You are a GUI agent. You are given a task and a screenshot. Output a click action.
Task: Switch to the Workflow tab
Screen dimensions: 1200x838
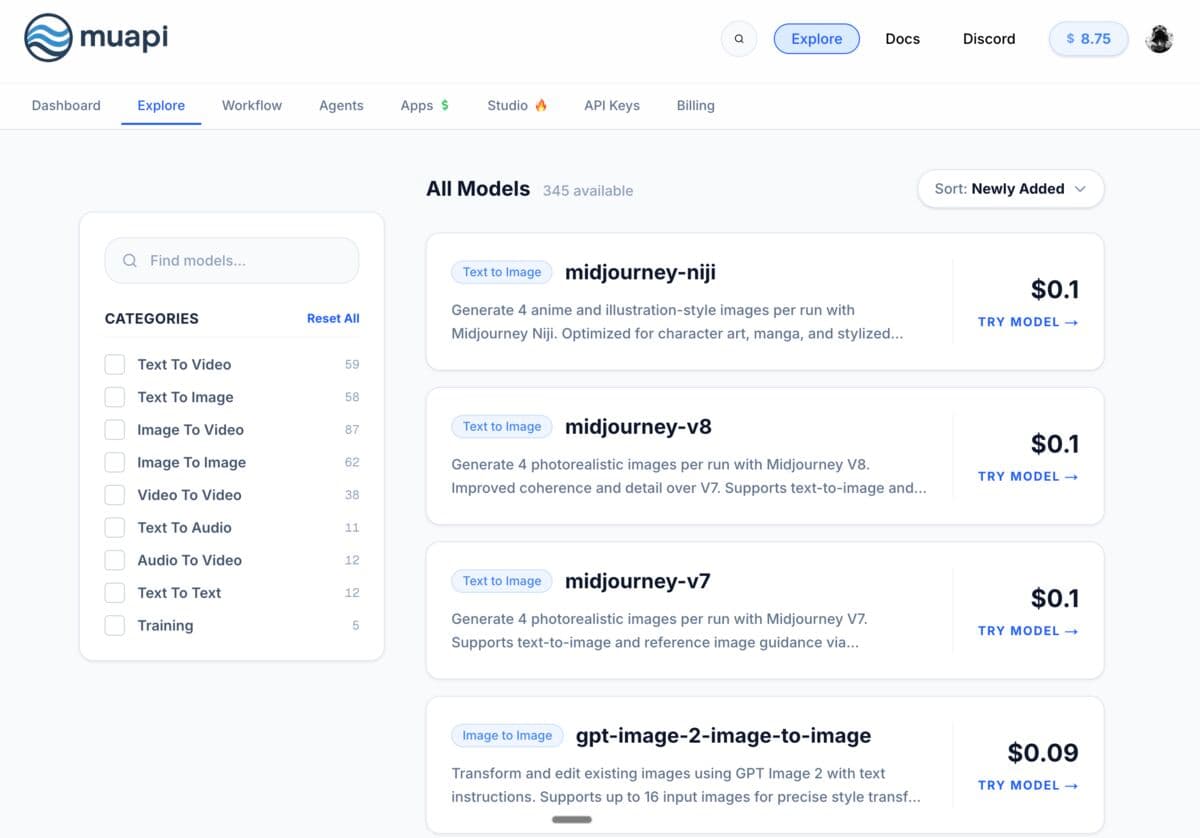(252, 105)
